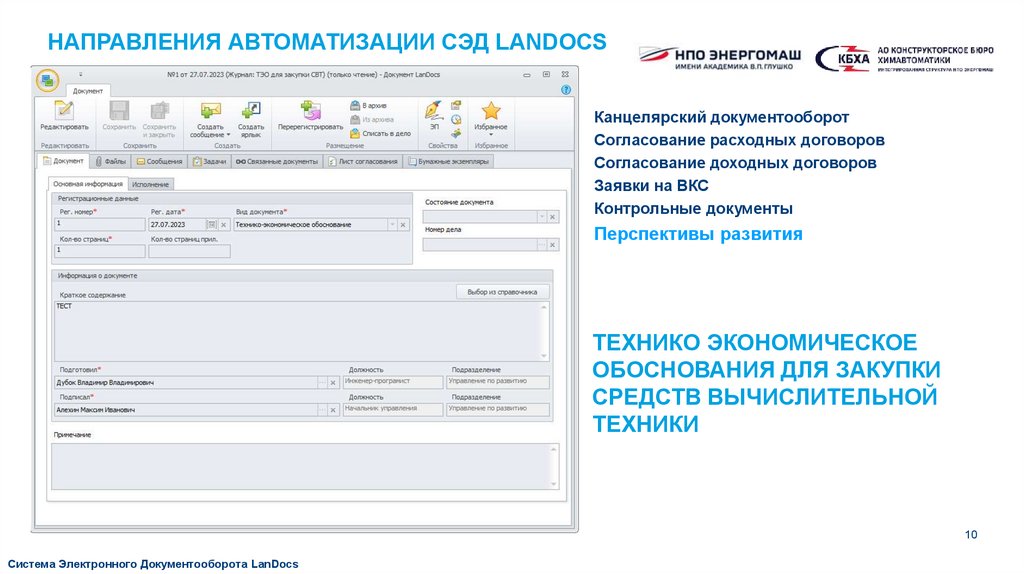Expand the Создать сообщение dropdown arrow
This screenshot has width=1024, height=574.
point(229,135)
